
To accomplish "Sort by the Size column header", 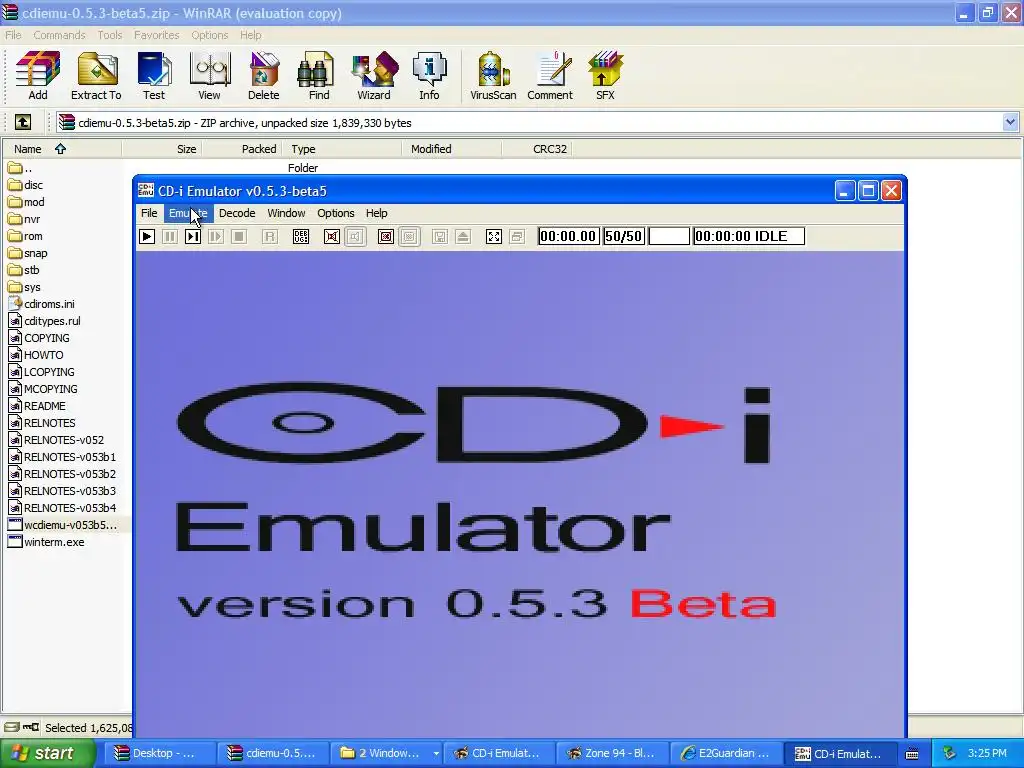I will [162, 149].
